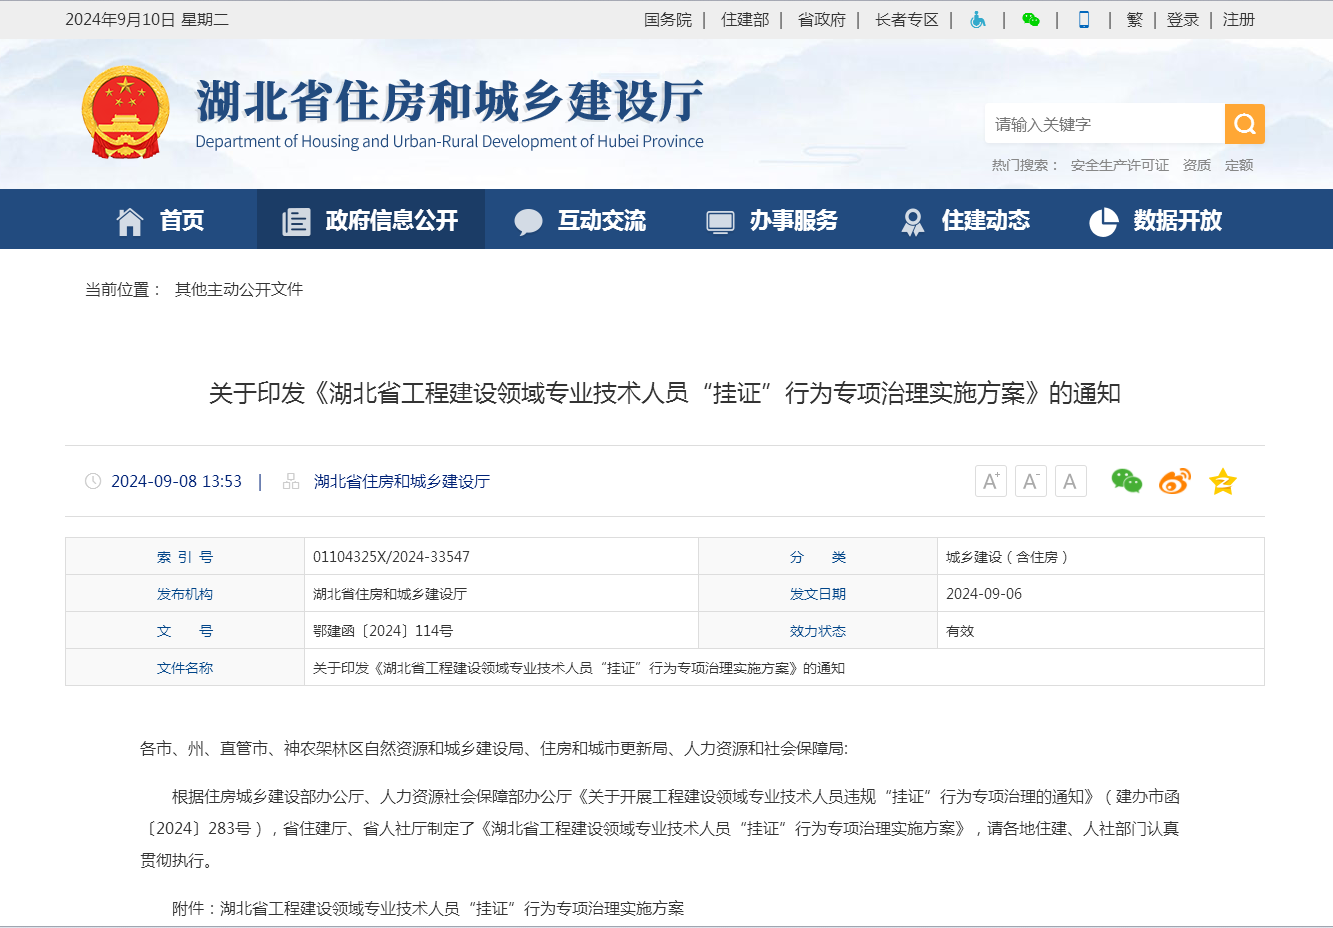The height and width of the screenshot is (928, 1333).
Task: Switch to traditional Chinese with 繁
Action: point(1134,20)
